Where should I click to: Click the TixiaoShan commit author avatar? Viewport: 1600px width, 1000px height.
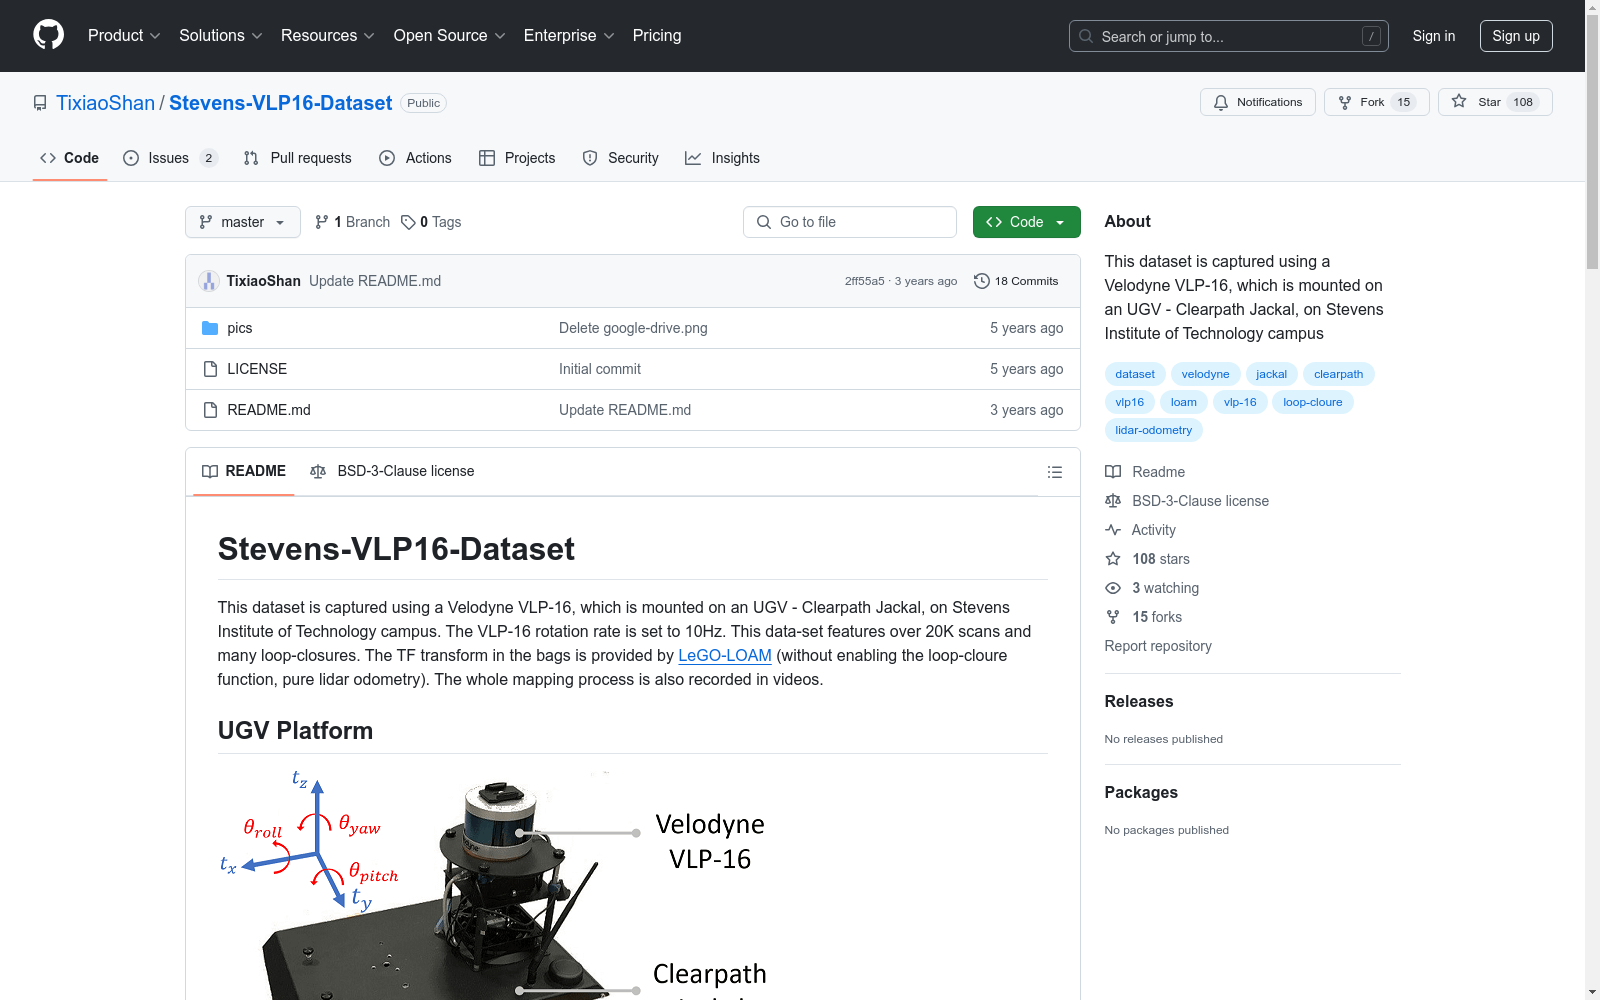[x=209, y=281]
